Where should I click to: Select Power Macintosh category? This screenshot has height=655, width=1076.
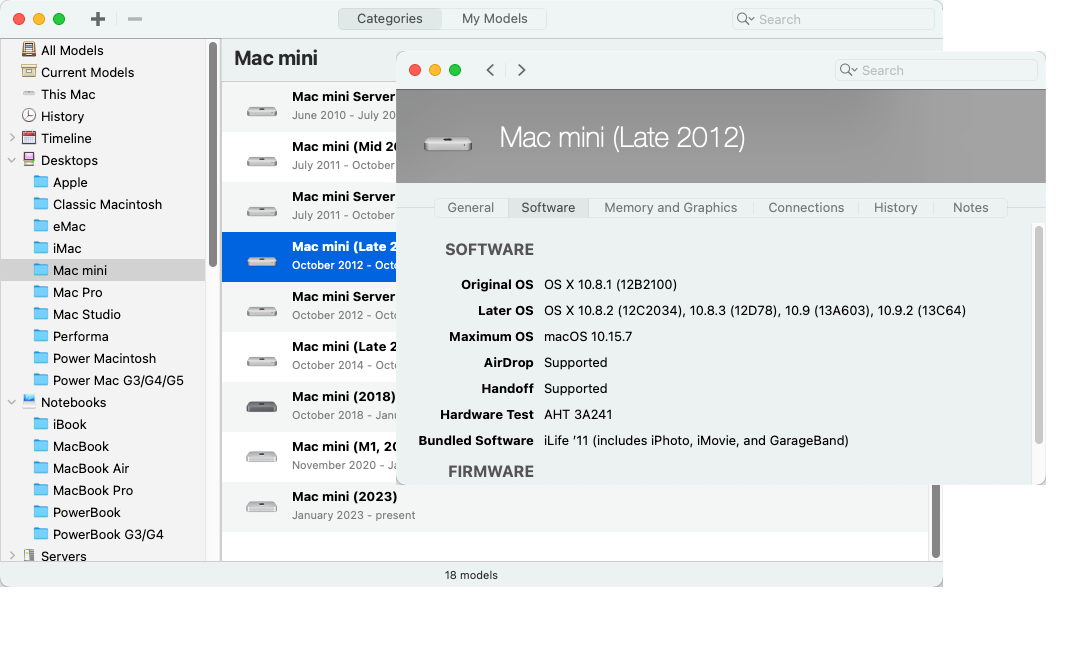[x=103, y=358]
